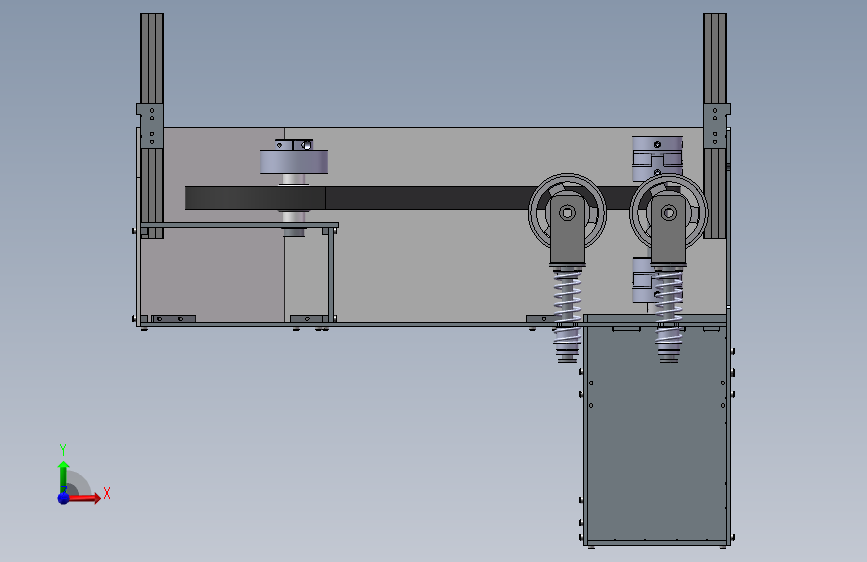Select the mounting bracket on the right post

click(717, 126)
